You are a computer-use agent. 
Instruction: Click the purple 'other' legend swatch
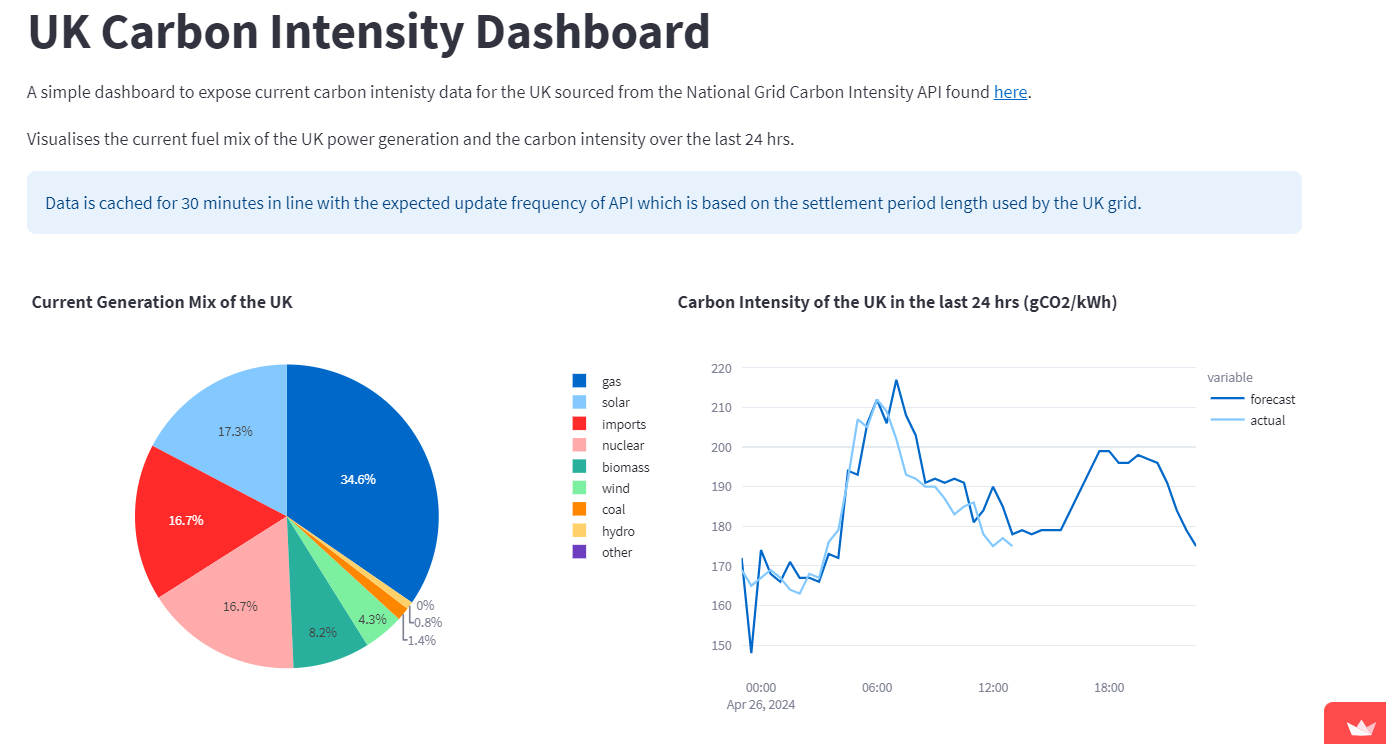coord(579,552)
